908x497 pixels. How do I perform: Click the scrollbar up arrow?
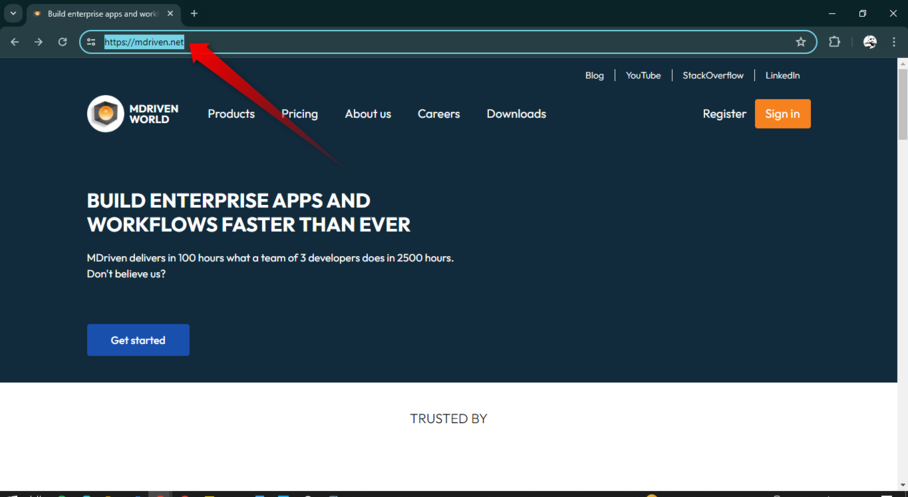(902, 63)
